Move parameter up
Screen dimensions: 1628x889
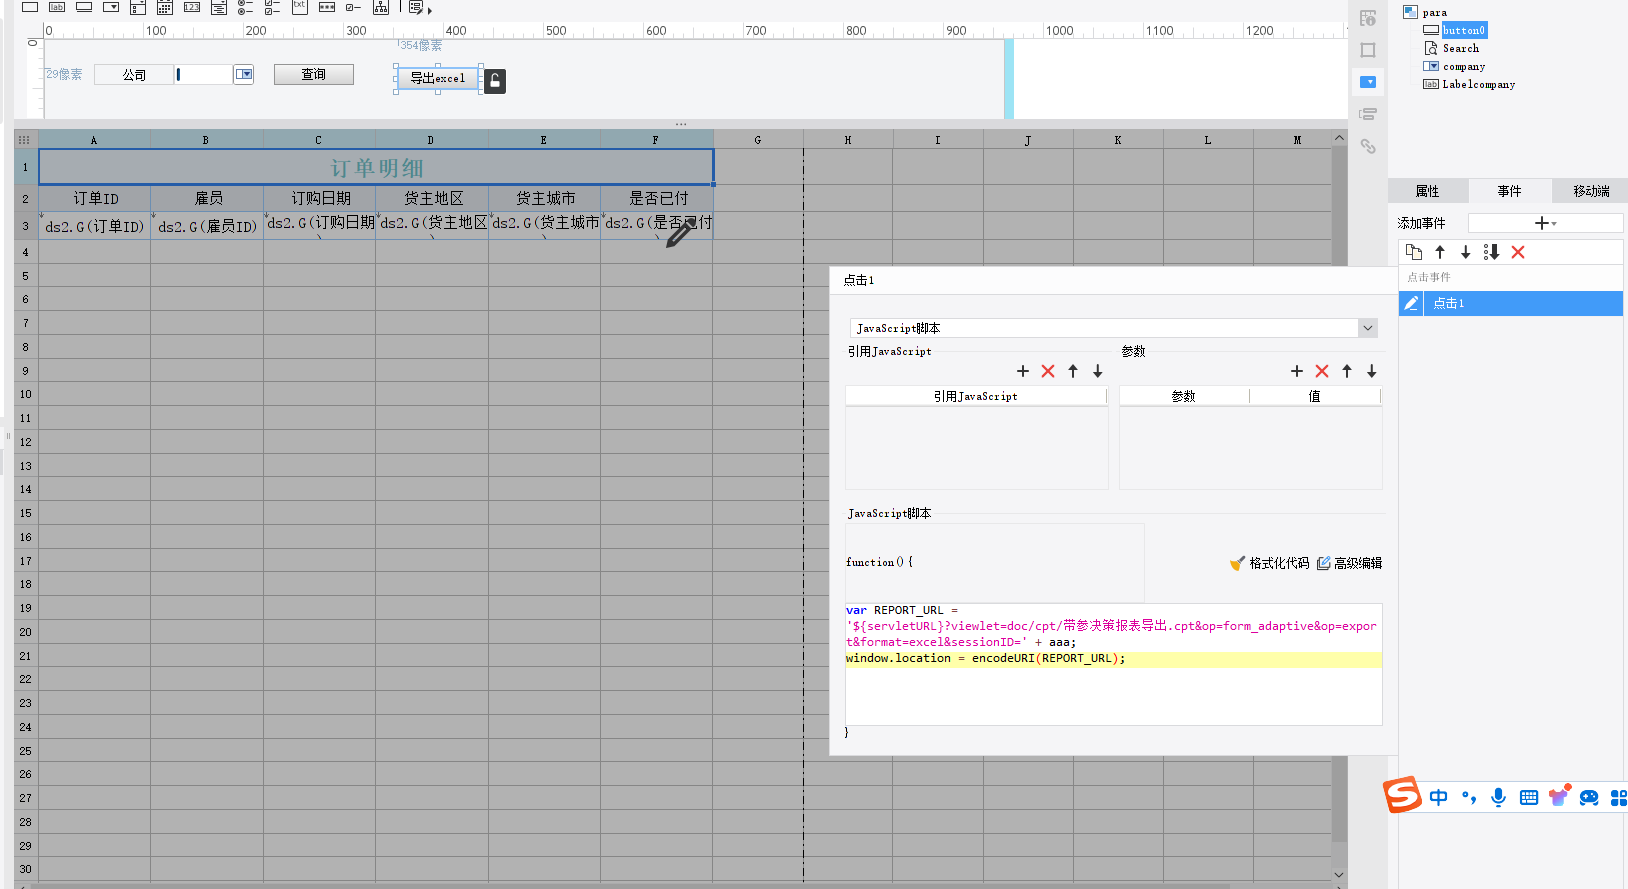[1347, 371]
